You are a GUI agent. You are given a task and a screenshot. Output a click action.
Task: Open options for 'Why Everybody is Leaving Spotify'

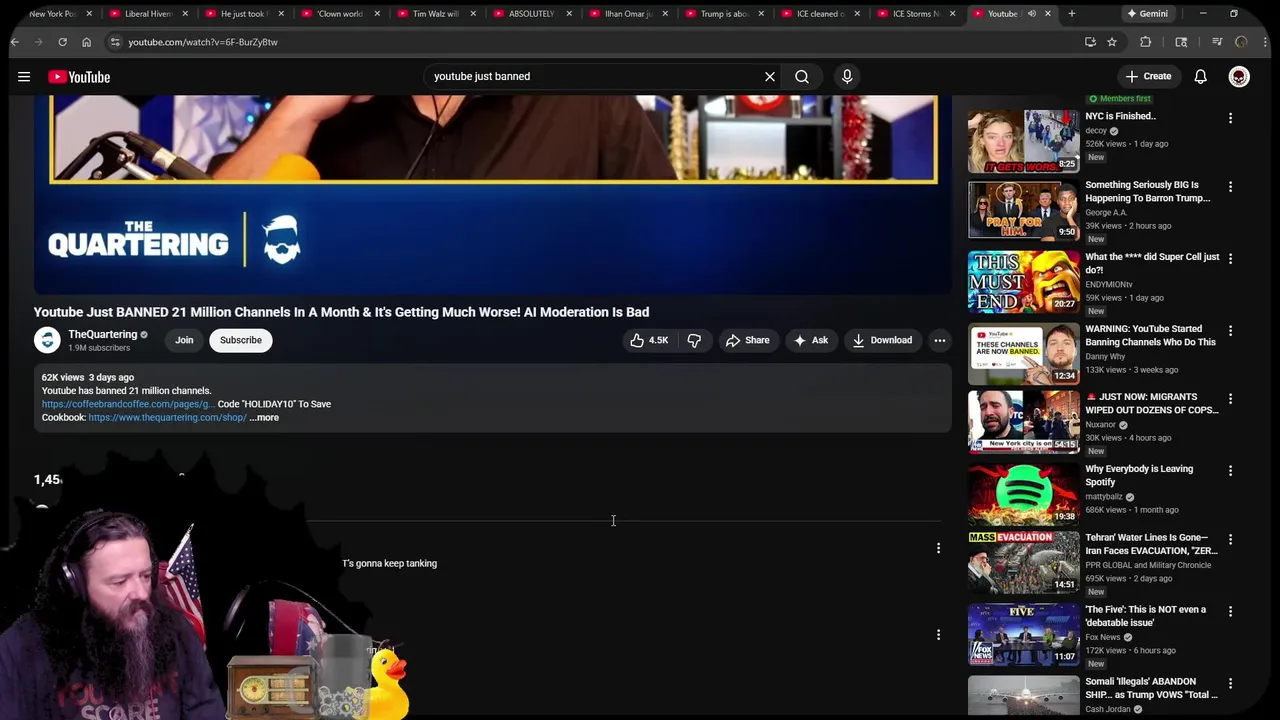[1230, 471]
